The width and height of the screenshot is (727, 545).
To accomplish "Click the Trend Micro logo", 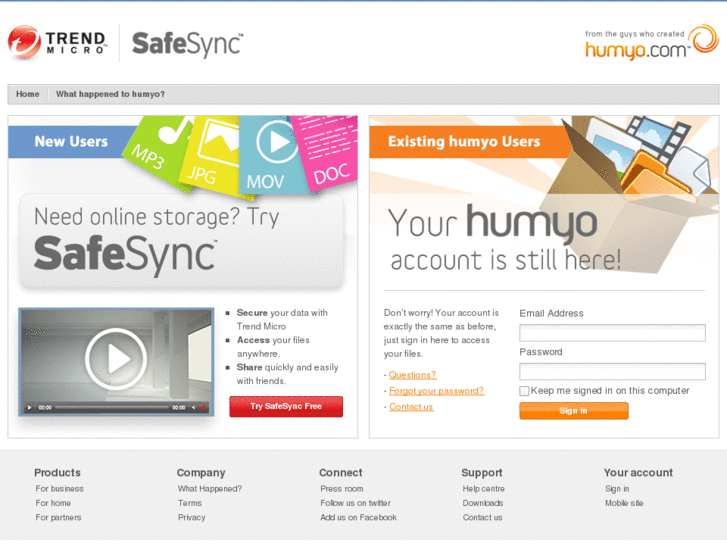I will [x=57, y=43].
